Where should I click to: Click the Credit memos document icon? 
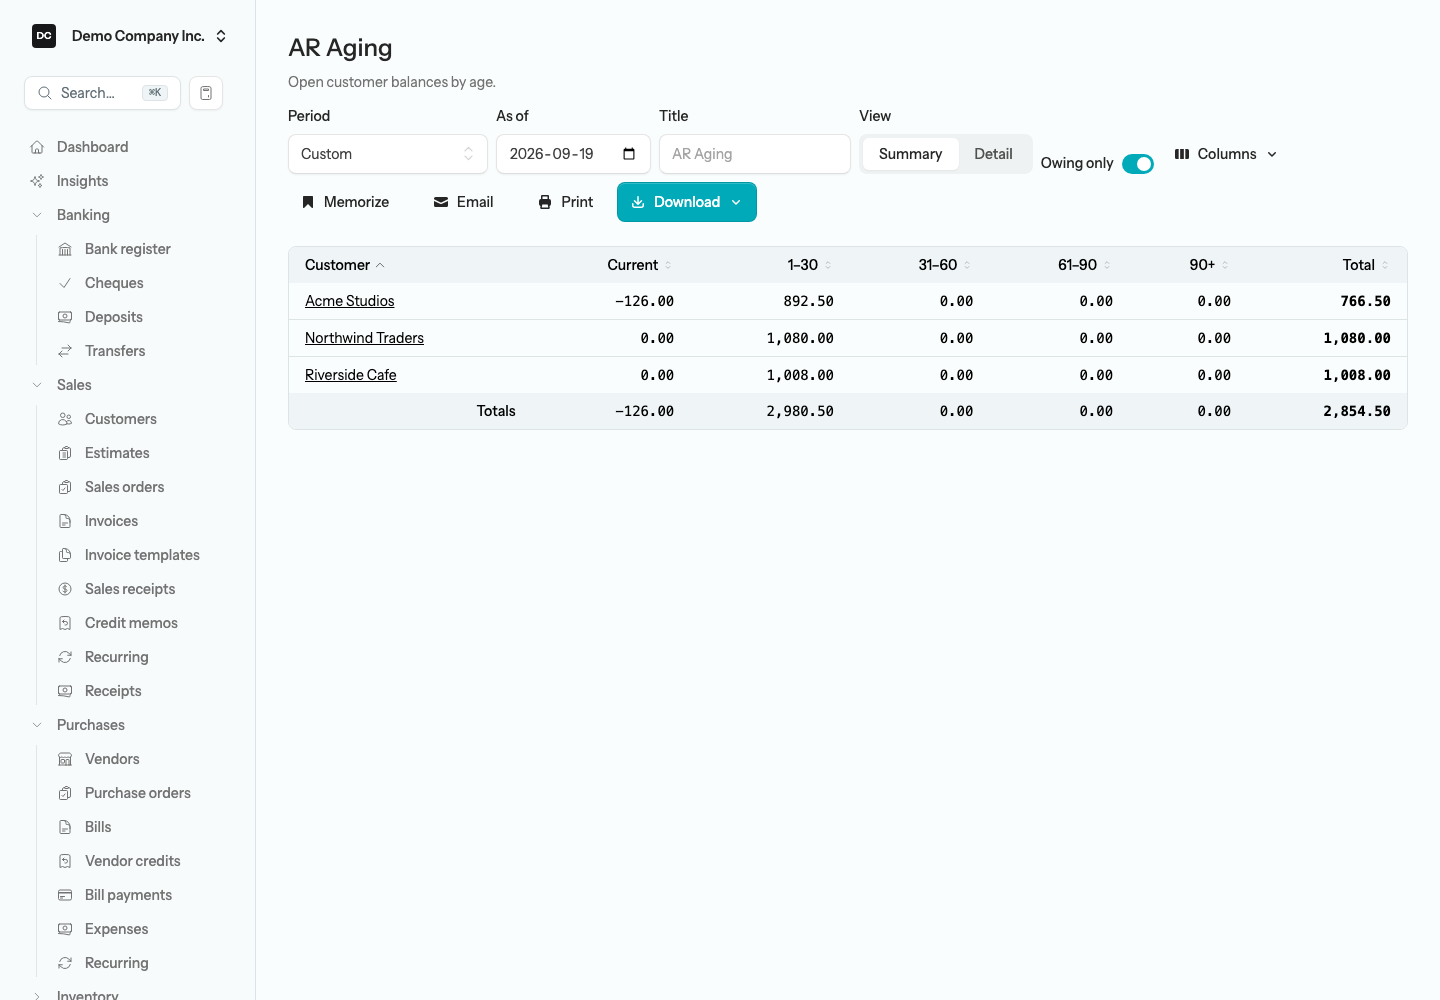tap(65, 623)
